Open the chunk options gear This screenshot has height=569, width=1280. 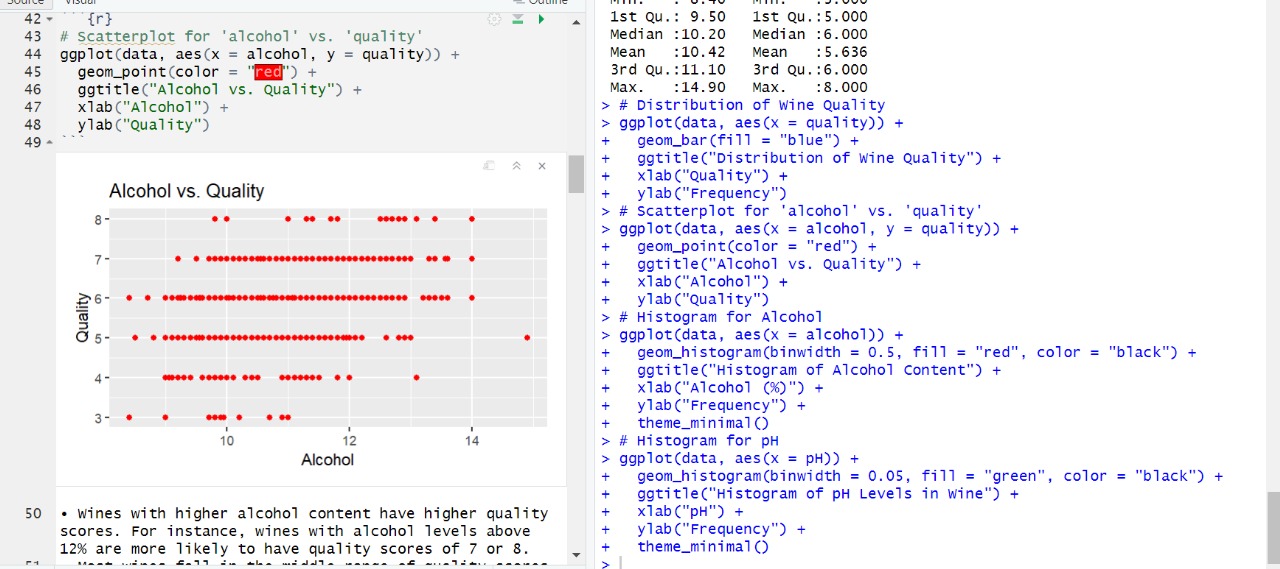point(493,19)
